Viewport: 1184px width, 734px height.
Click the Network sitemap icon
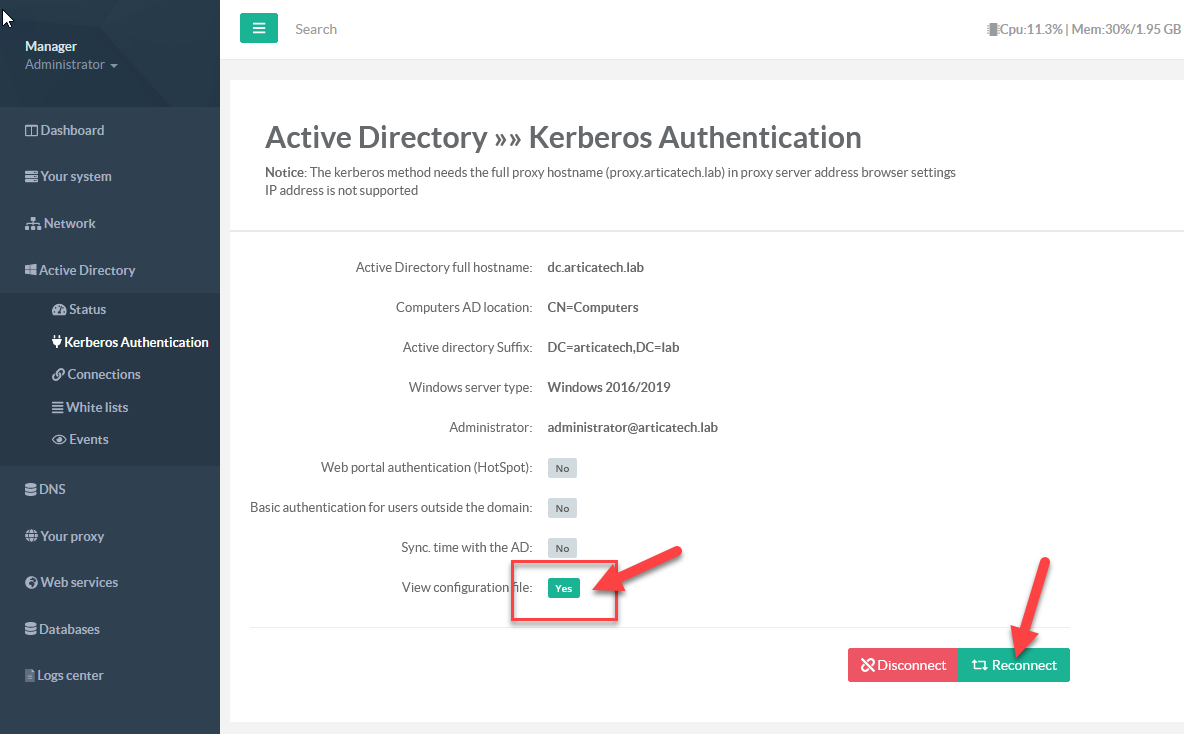click(32, 224)
